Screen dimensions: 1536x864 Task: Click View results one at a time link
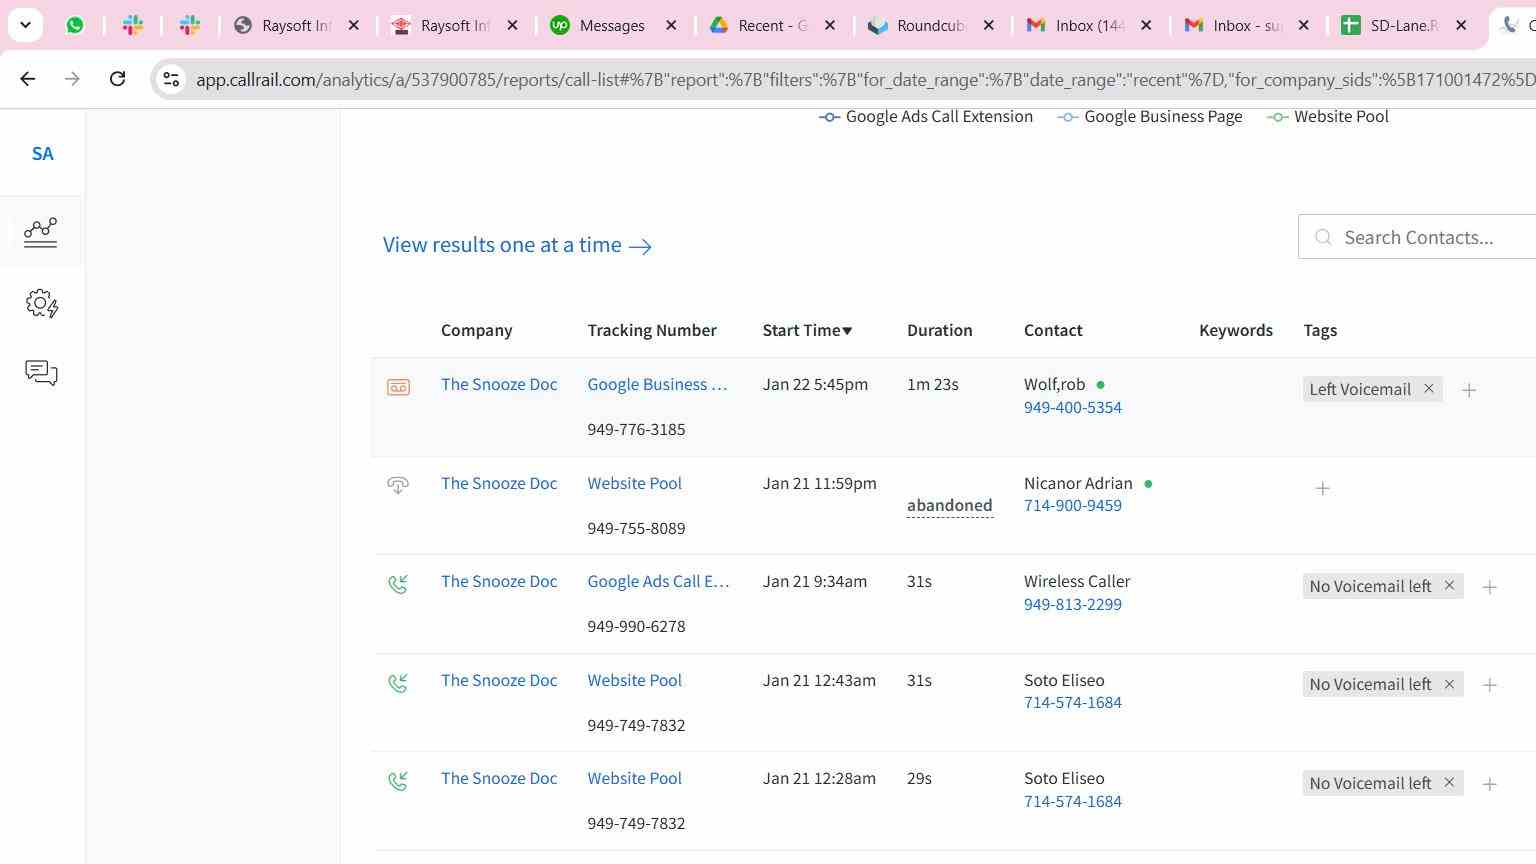point(517,245)
